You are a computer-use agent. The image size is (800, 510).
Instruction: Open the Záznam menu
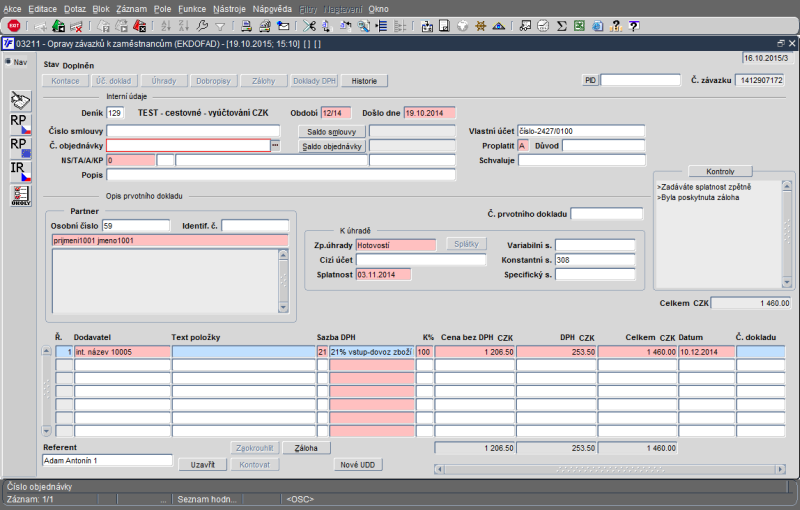pos(131,9)
